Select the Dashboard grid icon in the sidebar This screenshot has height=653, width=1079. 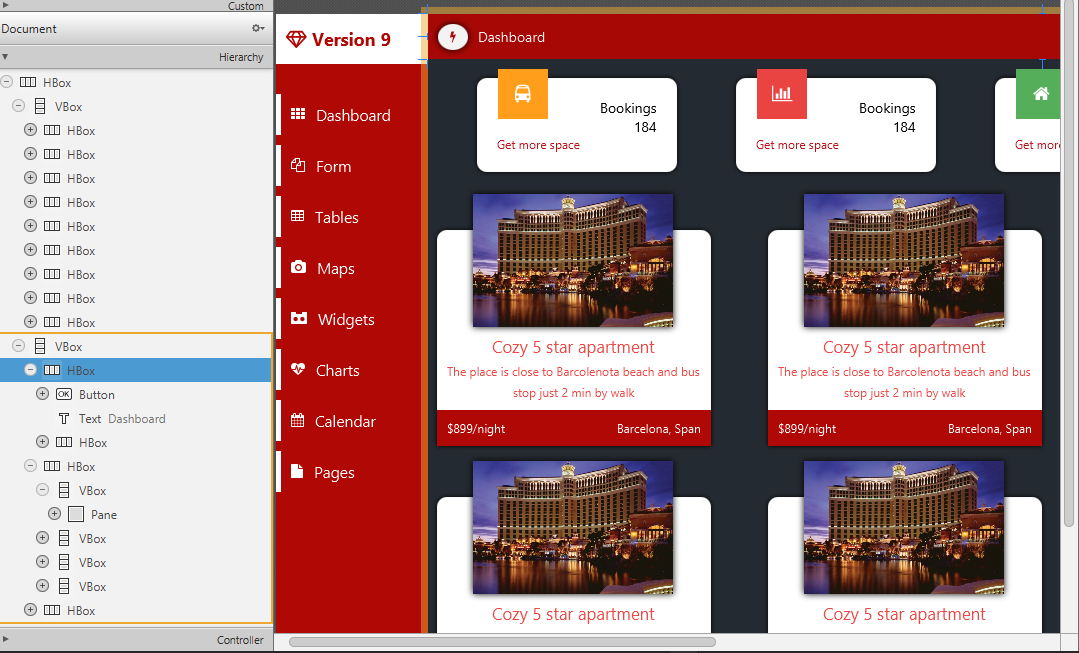(x=298, y=115)
